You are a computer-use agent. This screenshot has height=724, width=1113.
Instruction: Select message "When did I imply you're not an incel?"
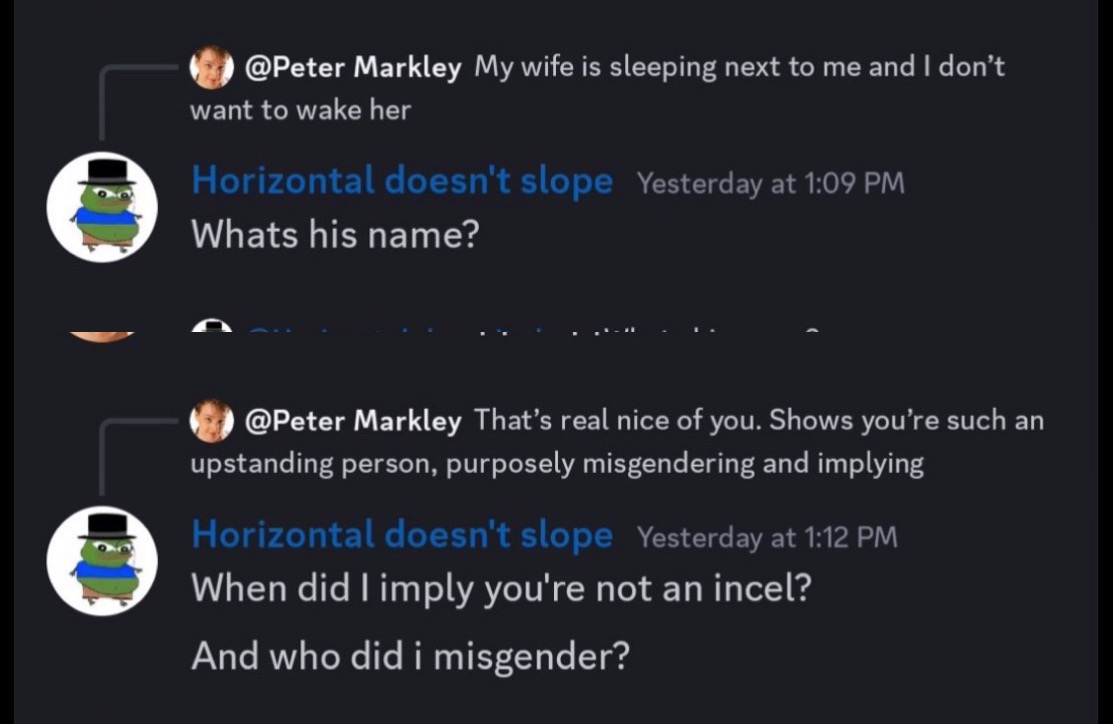point(500,587)
